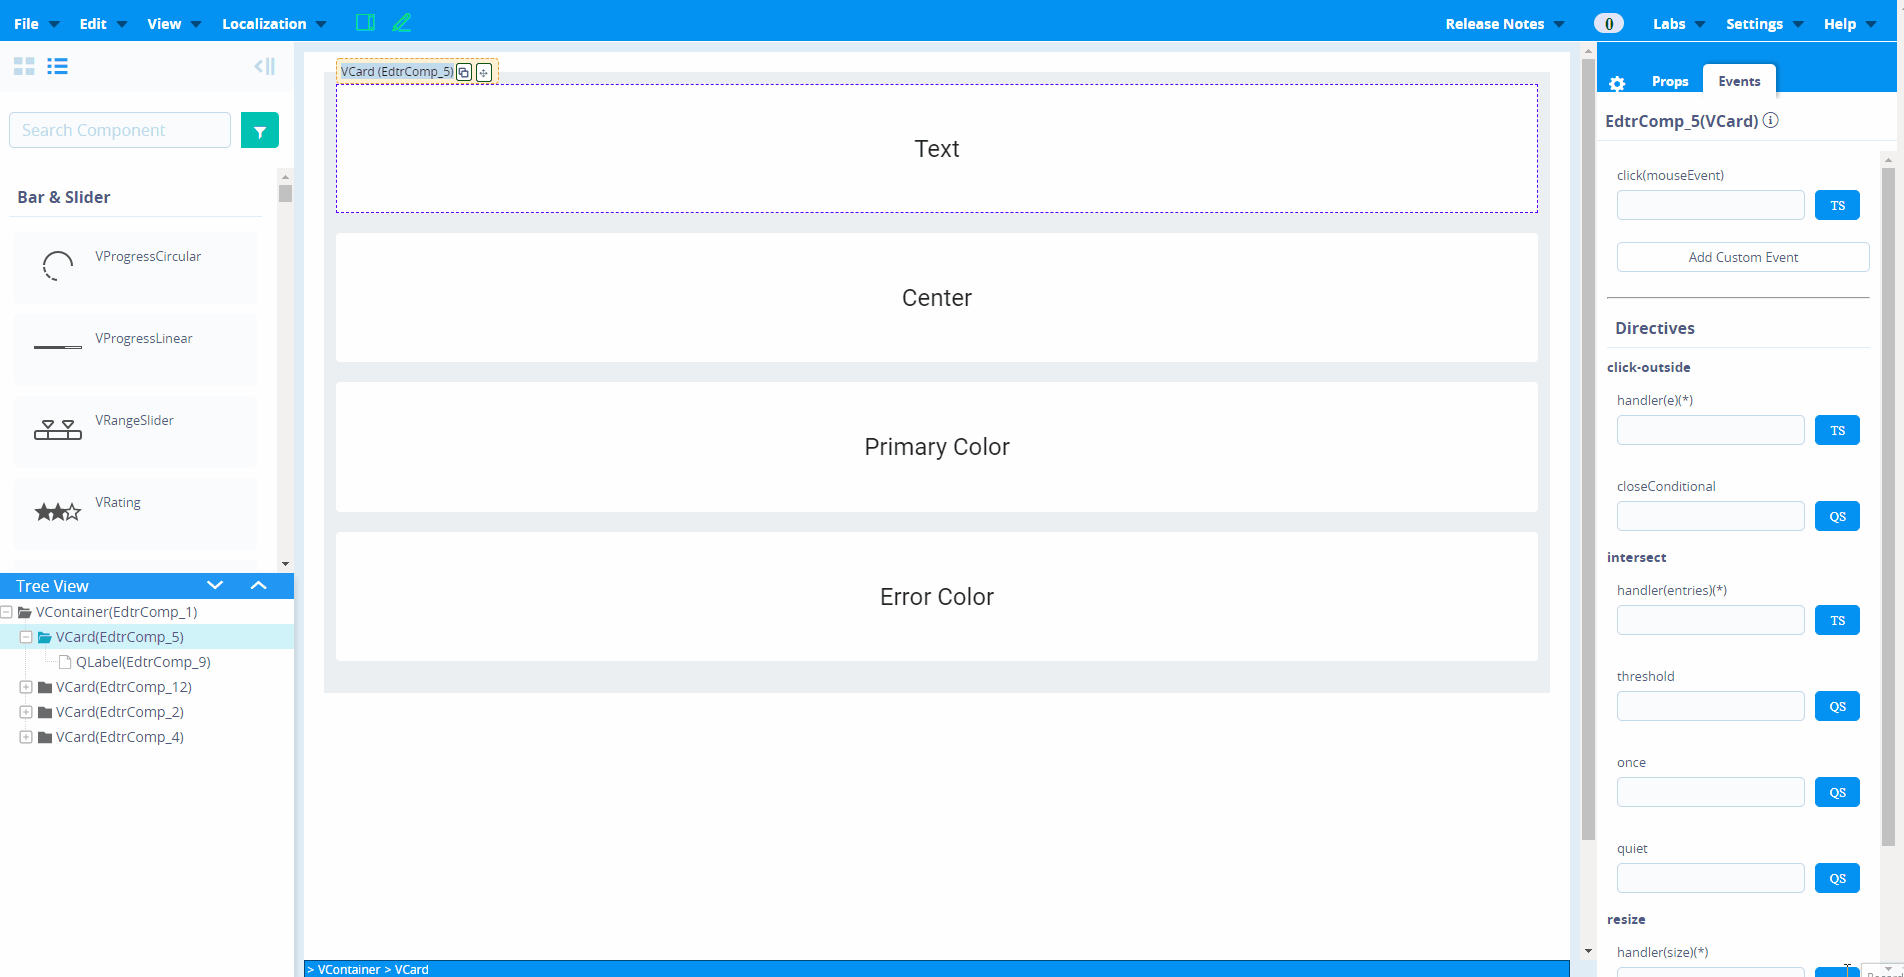Collapse the left sidebar panel

264,66
